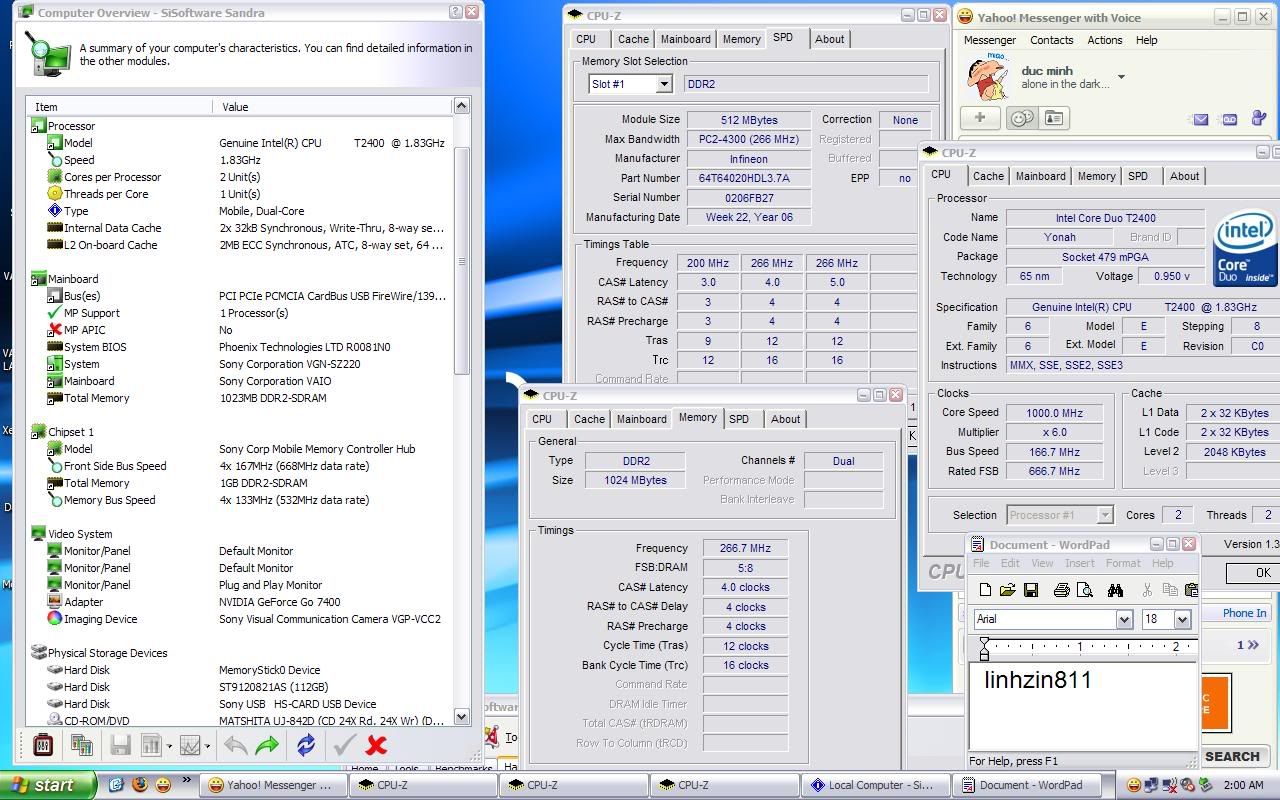
Task: Click the smiley contacts view icon in Yahoo Messenger
Action: click(x=1021, y=118)
